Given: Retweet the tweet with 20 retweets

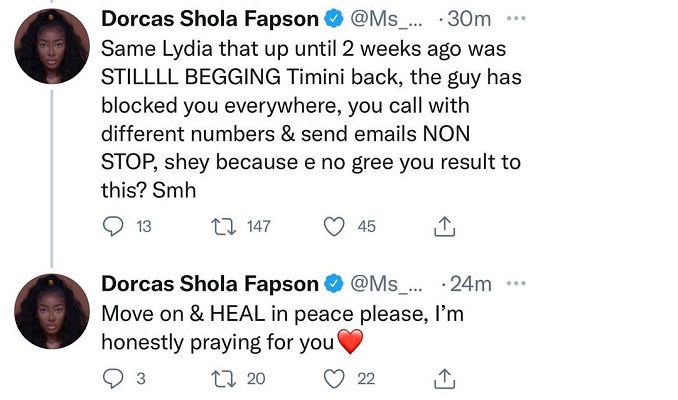Looking at the screenshot, I should click(227, 377).
